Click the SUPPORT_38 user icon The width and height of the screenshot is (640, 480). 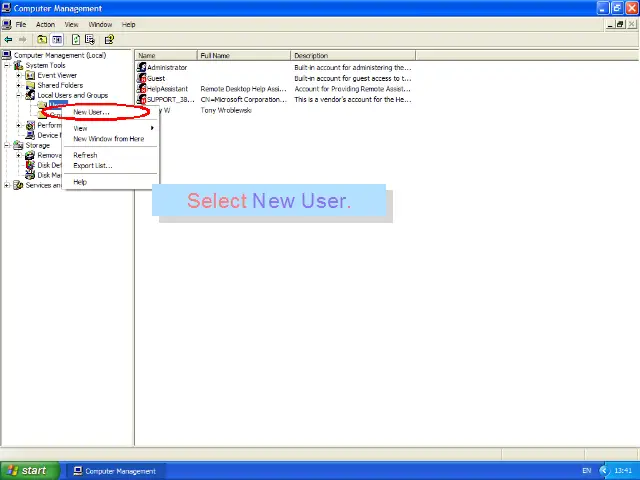(x=142, y=99)
